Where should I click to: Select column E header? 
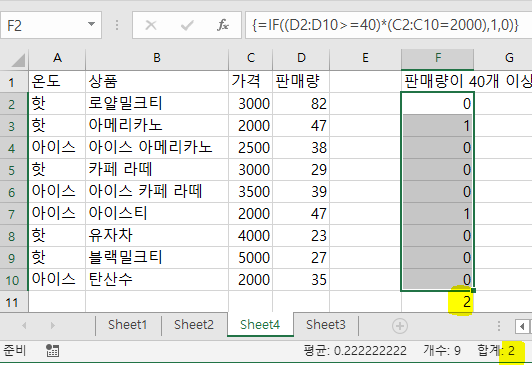coord(365,58)
